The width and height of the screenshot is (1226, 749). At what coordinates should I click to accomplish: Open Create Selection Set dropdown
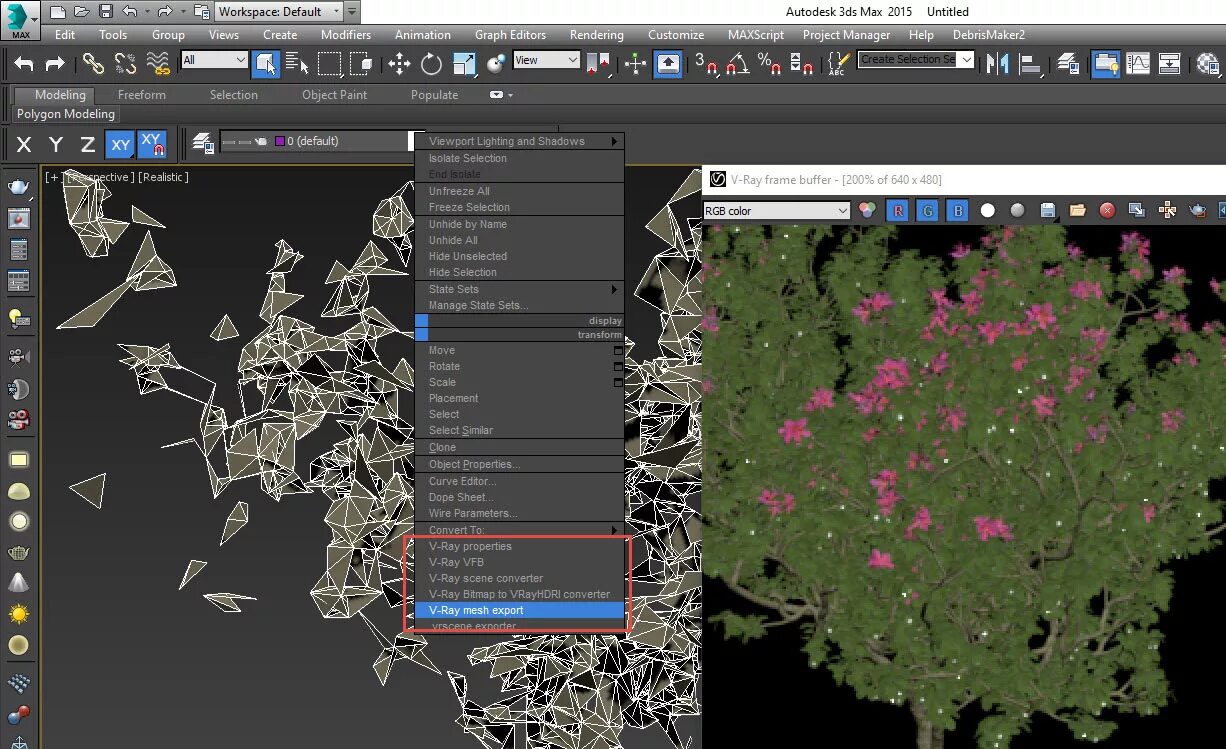(x=916, y=59)
